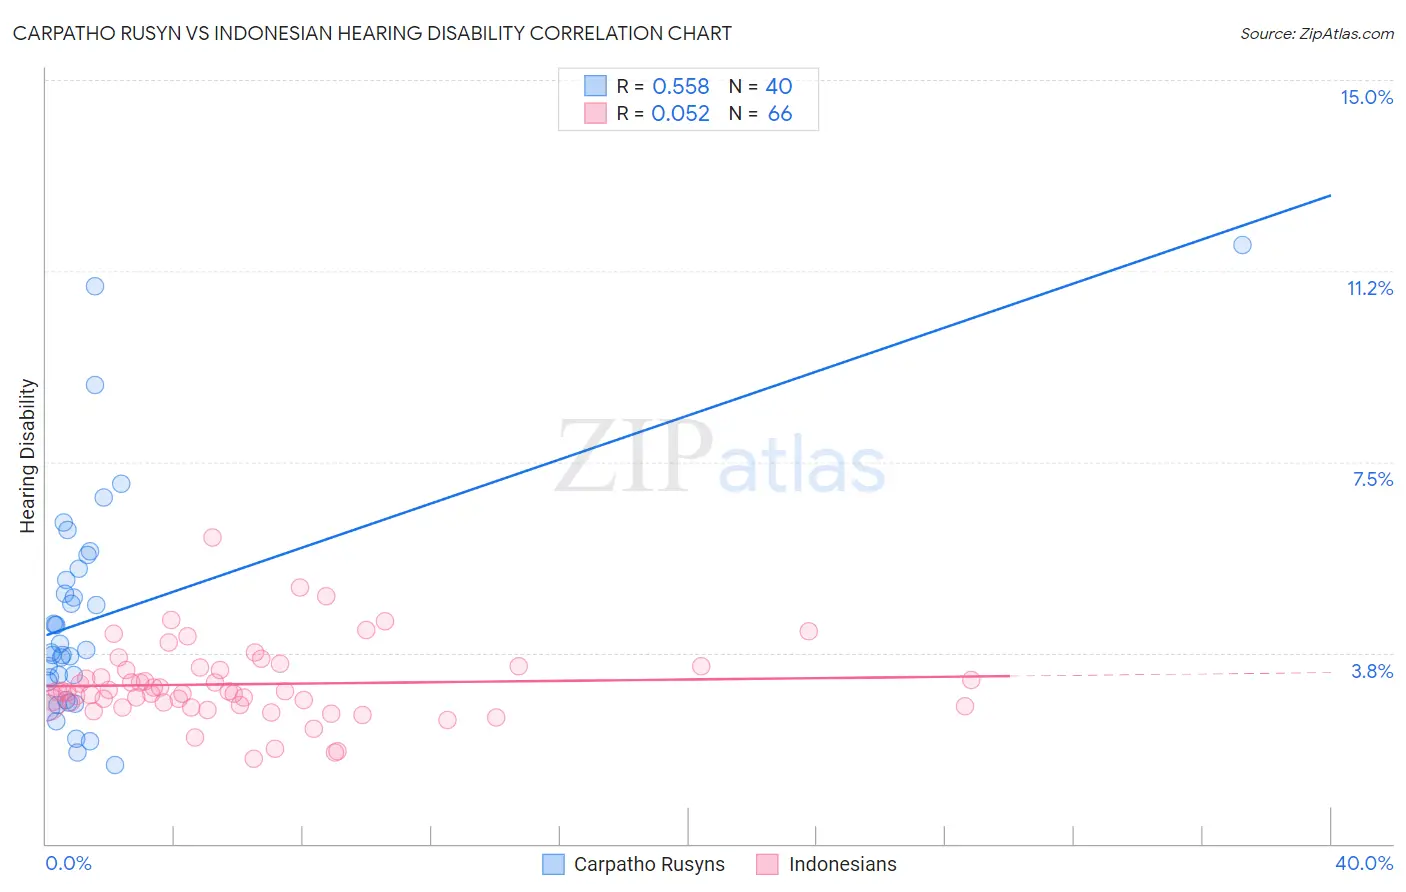Select the highest blue data point near 11%
The width and height of the screenshot is (1406, 892).
click(95, 286)
